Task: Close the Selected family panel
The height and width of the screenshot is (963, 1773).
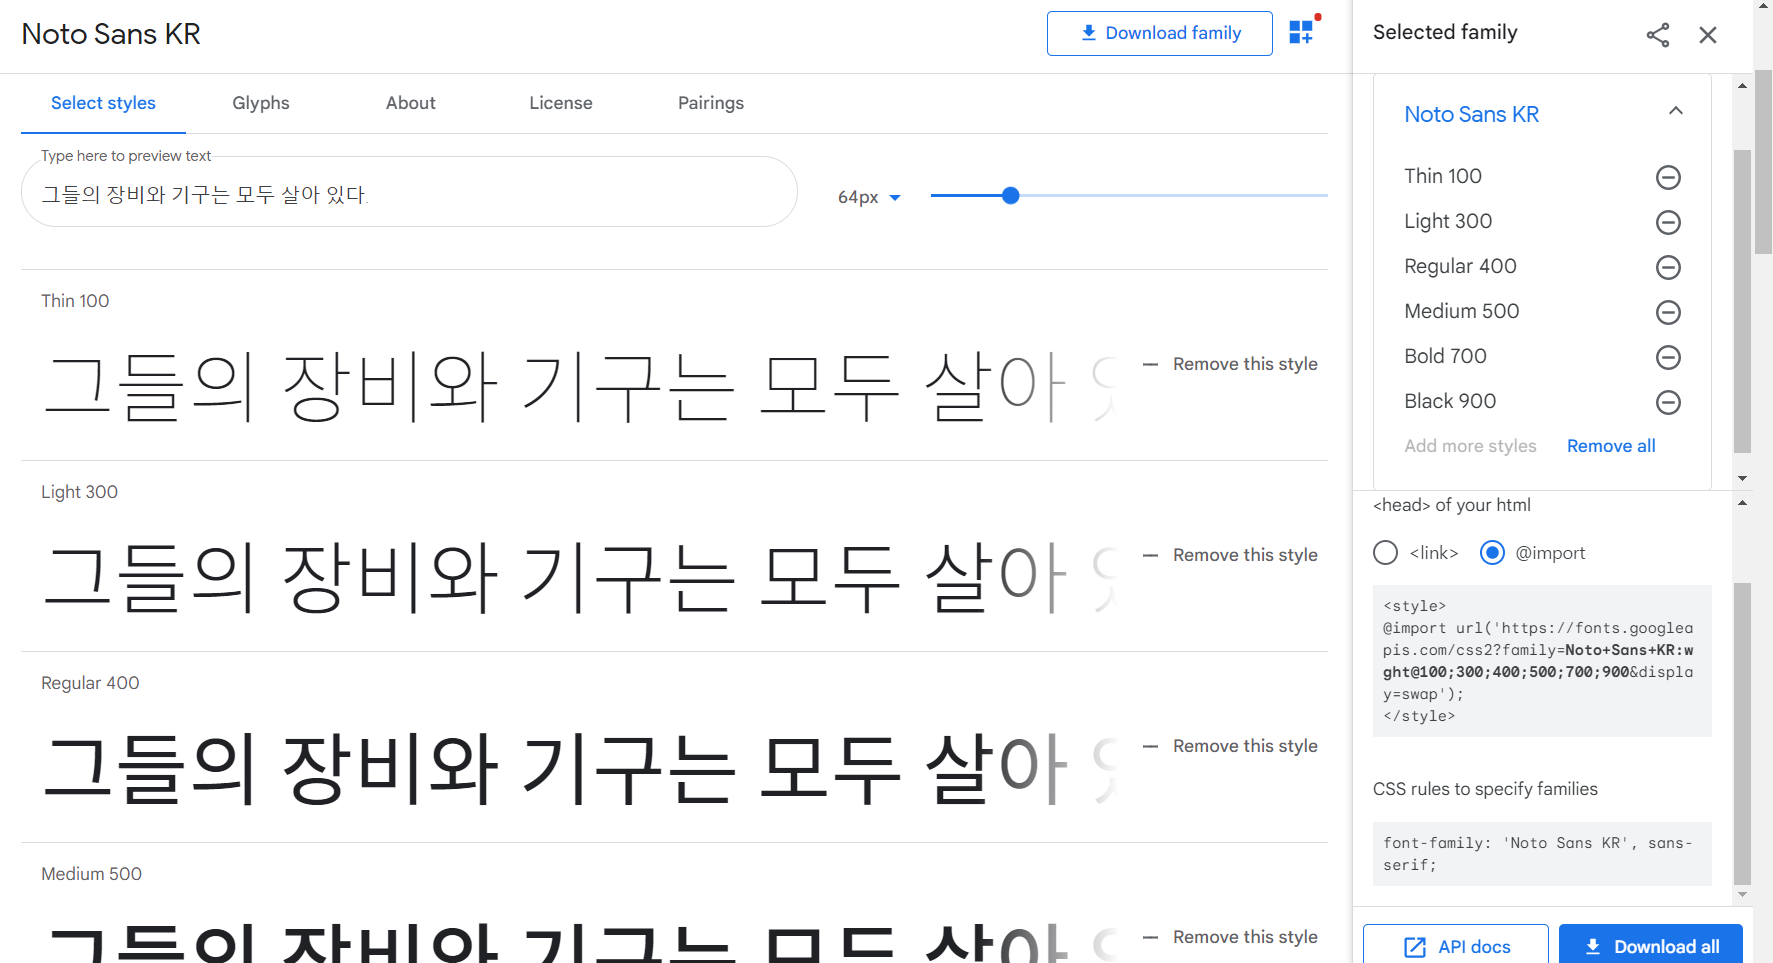Action: [x=1708, y=35]
